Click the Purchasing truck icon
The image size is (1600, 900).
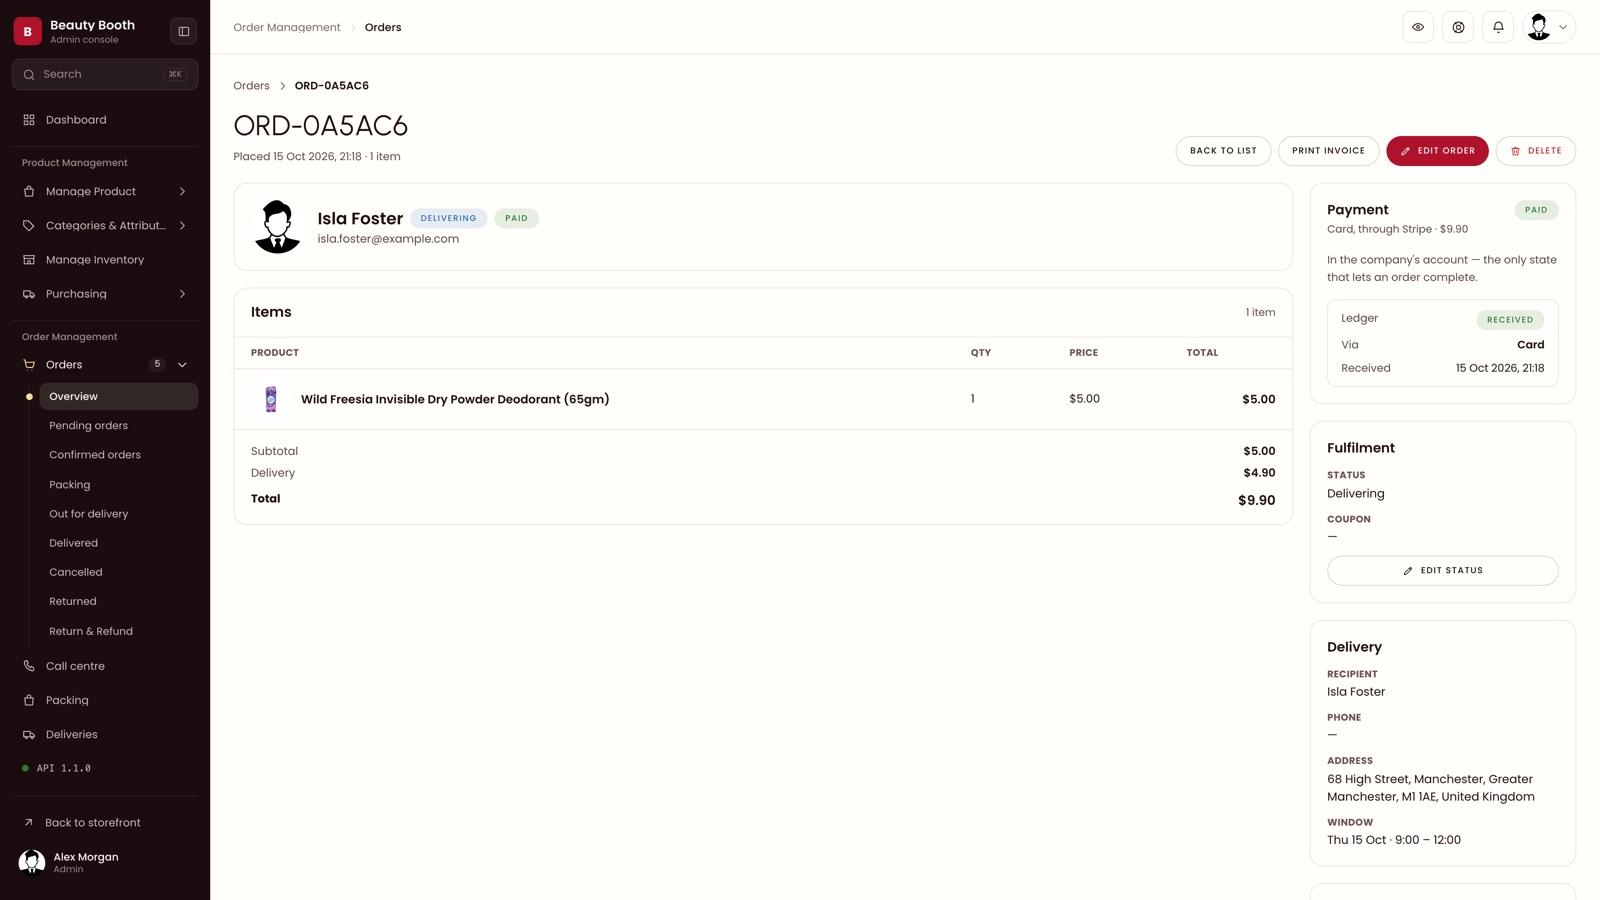pyautogui.click(x=29, y=294)
